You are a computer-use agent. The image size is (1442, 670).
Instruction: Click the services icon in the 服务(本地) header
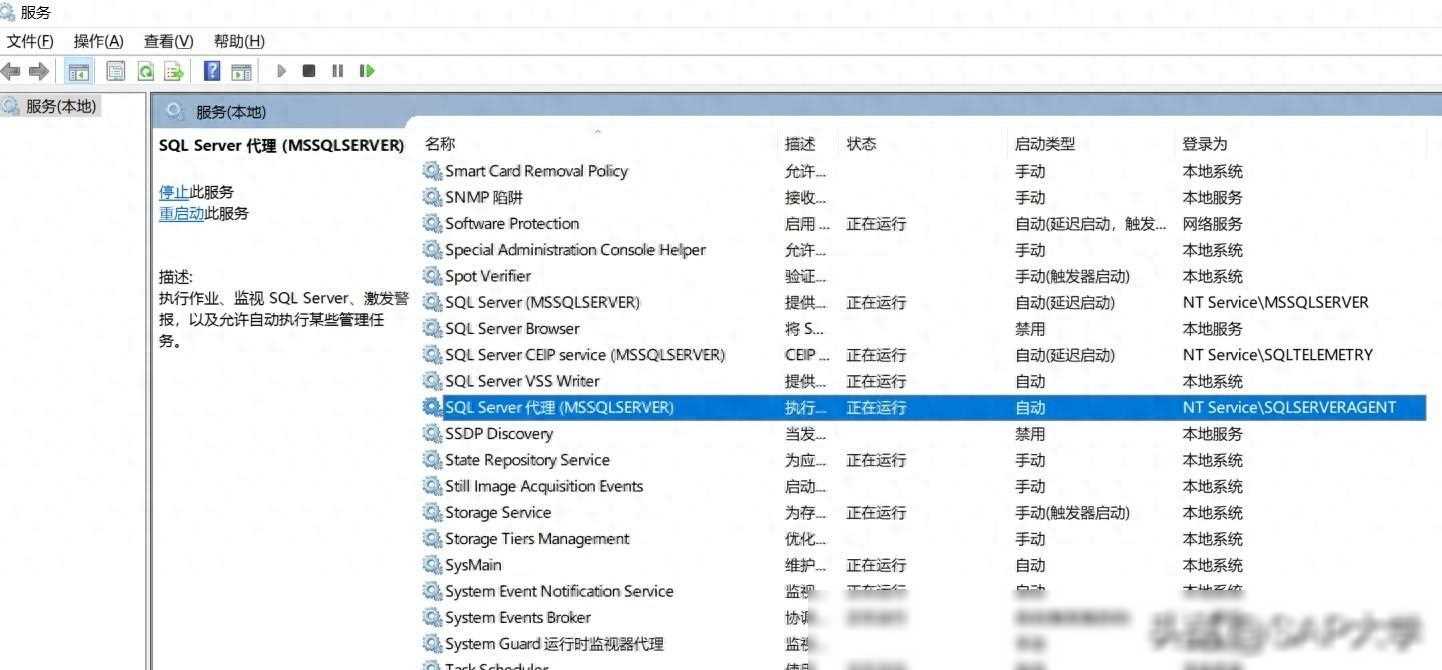(x=175, y=111)
